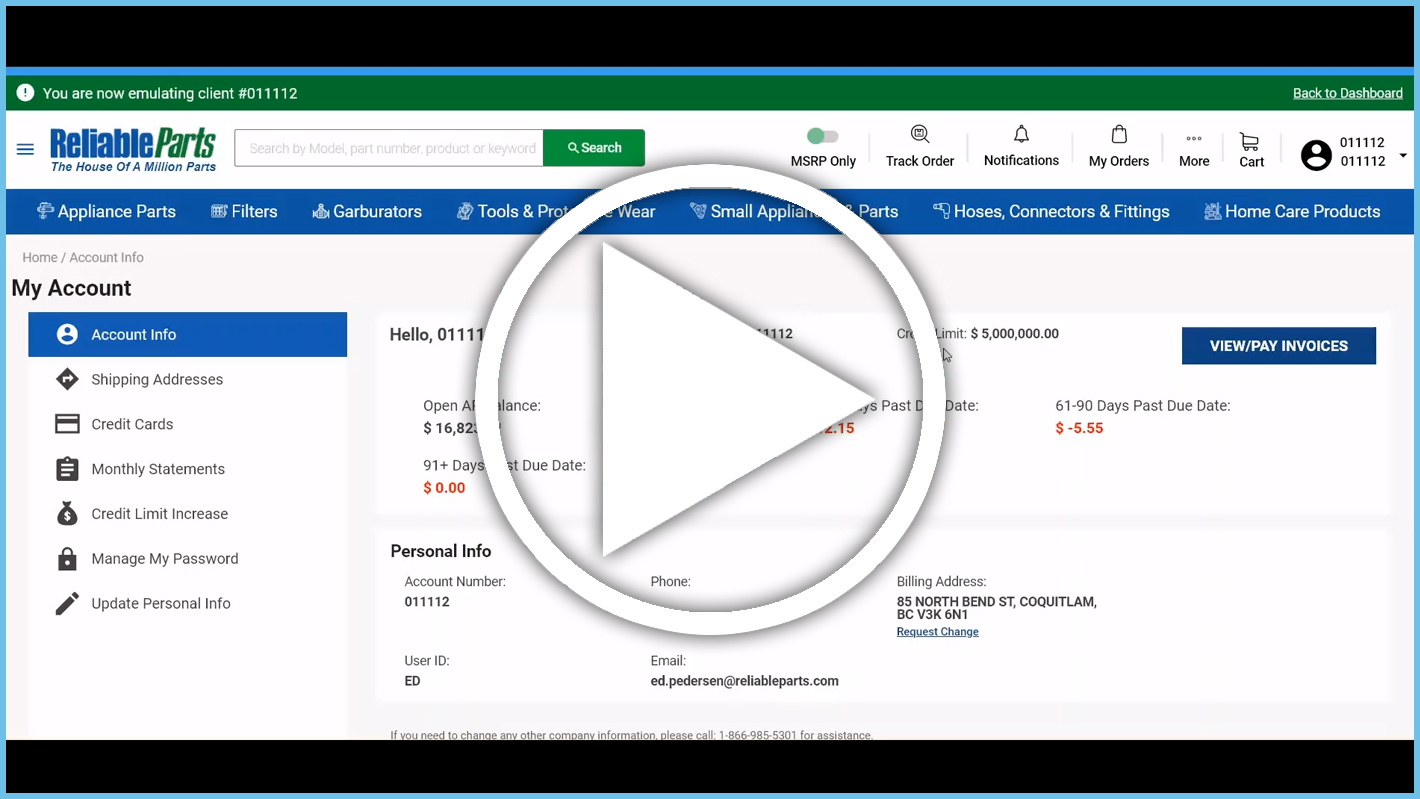Expand the account dropdown arrow
The image size is (1420, 799).
click(1403, 155)
